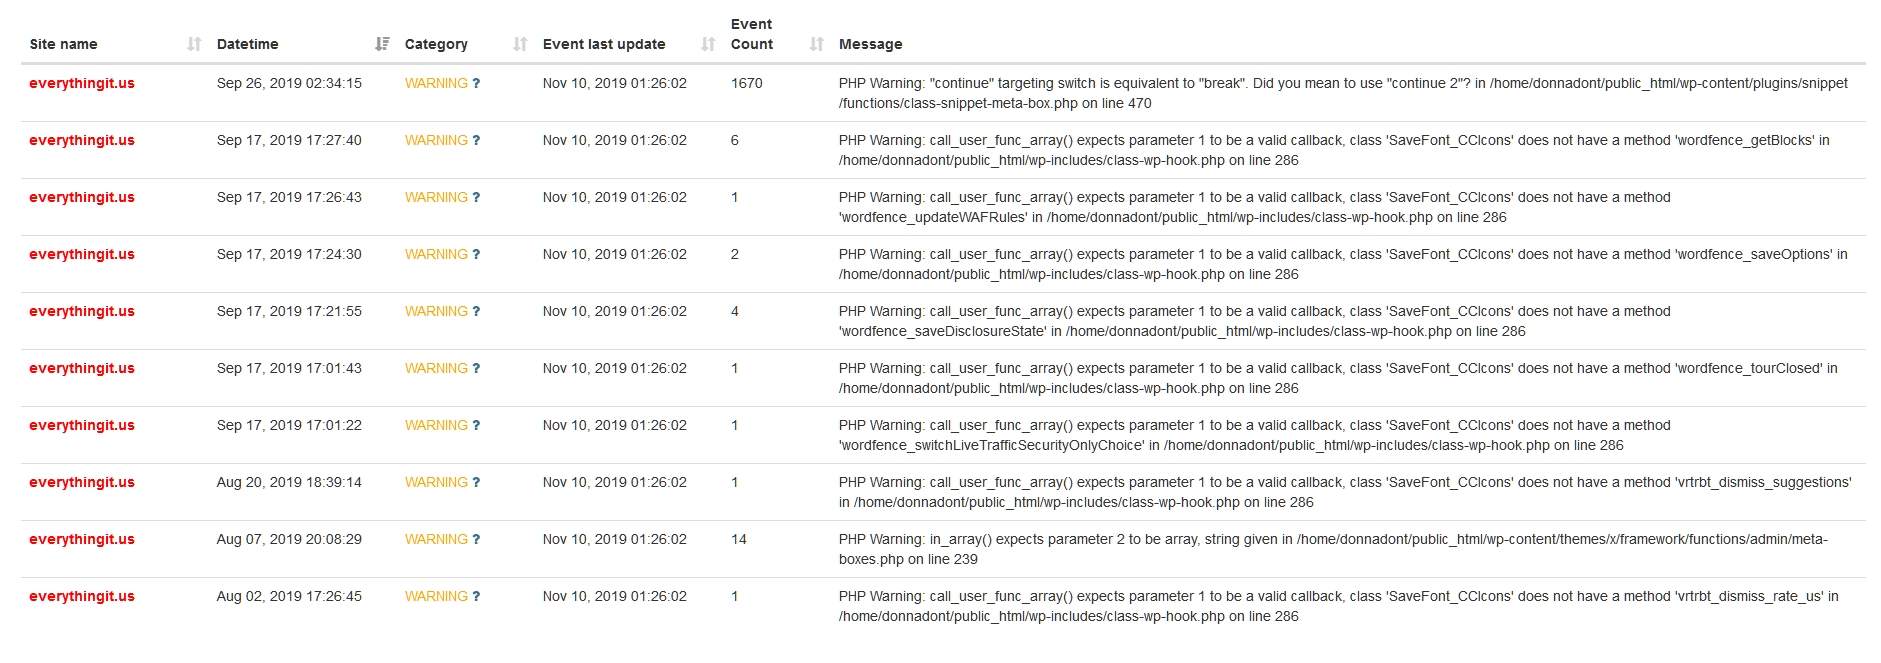Open everythingit.us link in last row

pos(82,597)
